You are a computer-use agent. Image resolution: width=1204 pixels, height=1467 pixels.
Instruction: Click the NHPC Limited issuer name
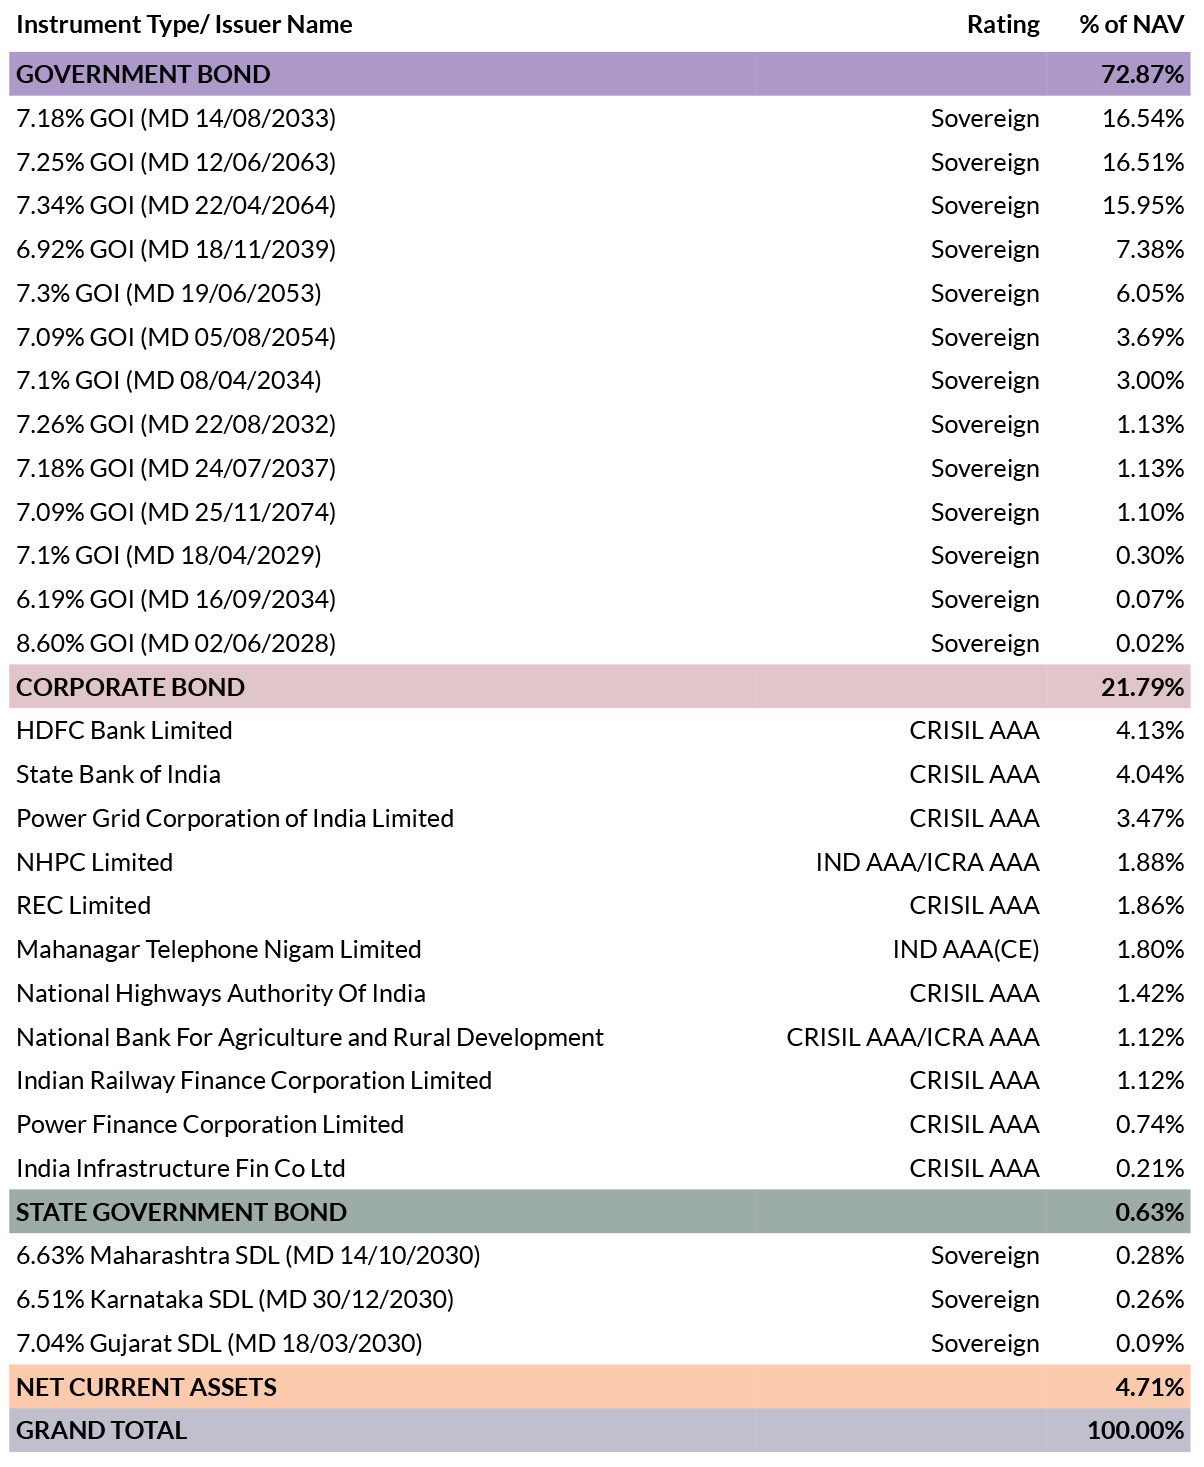(x=95, y=862)
